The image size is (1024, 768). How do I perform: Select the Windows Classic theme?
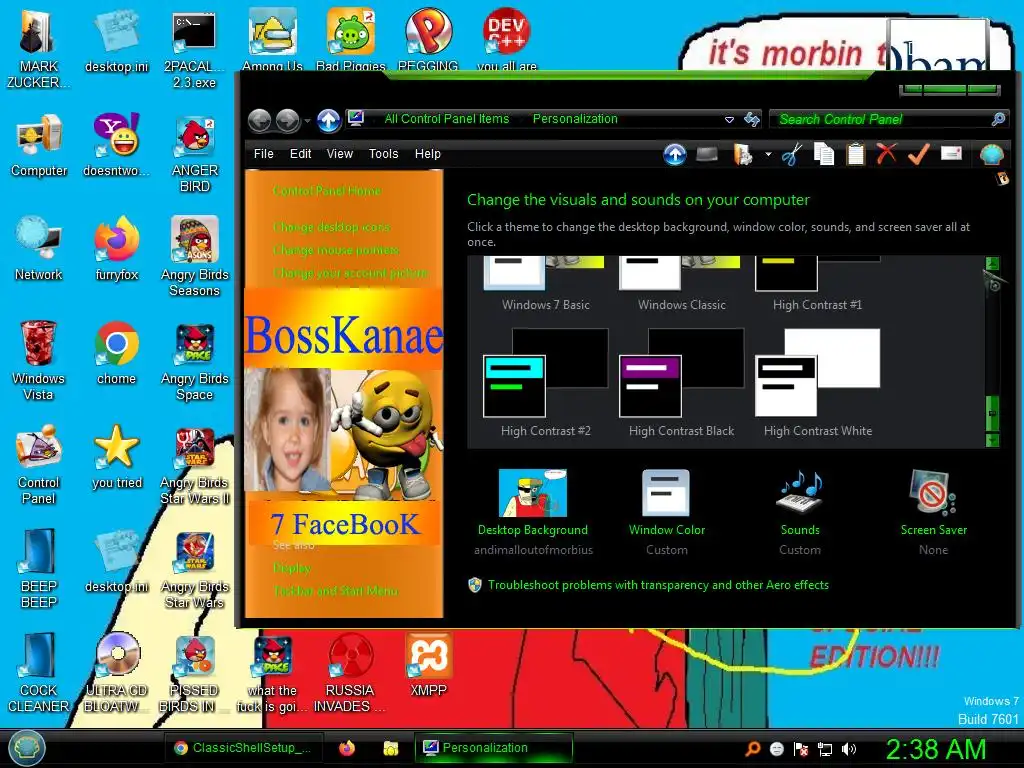(681, 284)
